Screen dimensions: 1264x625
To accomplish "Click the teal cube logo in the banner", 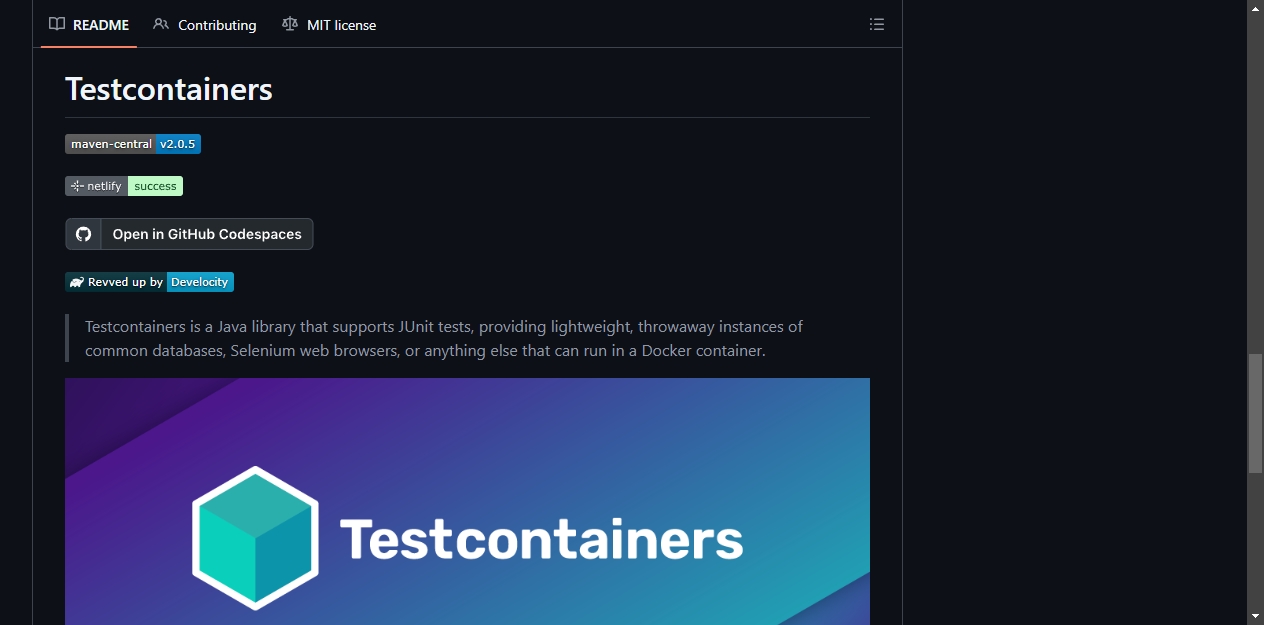I will (255, 538).
